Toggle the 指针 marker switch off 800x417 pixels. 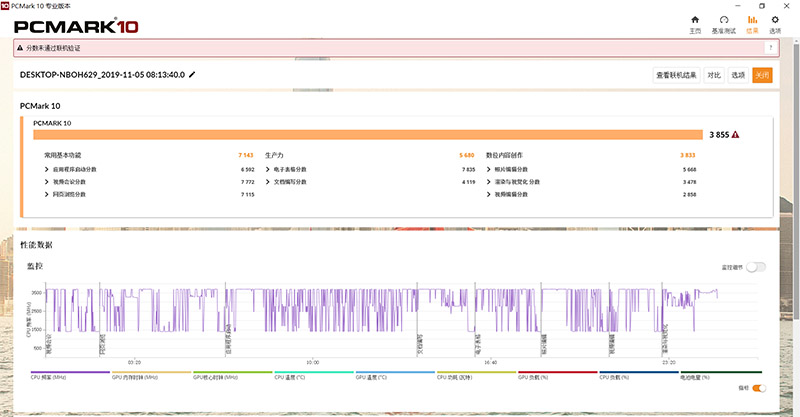point(759,388)
